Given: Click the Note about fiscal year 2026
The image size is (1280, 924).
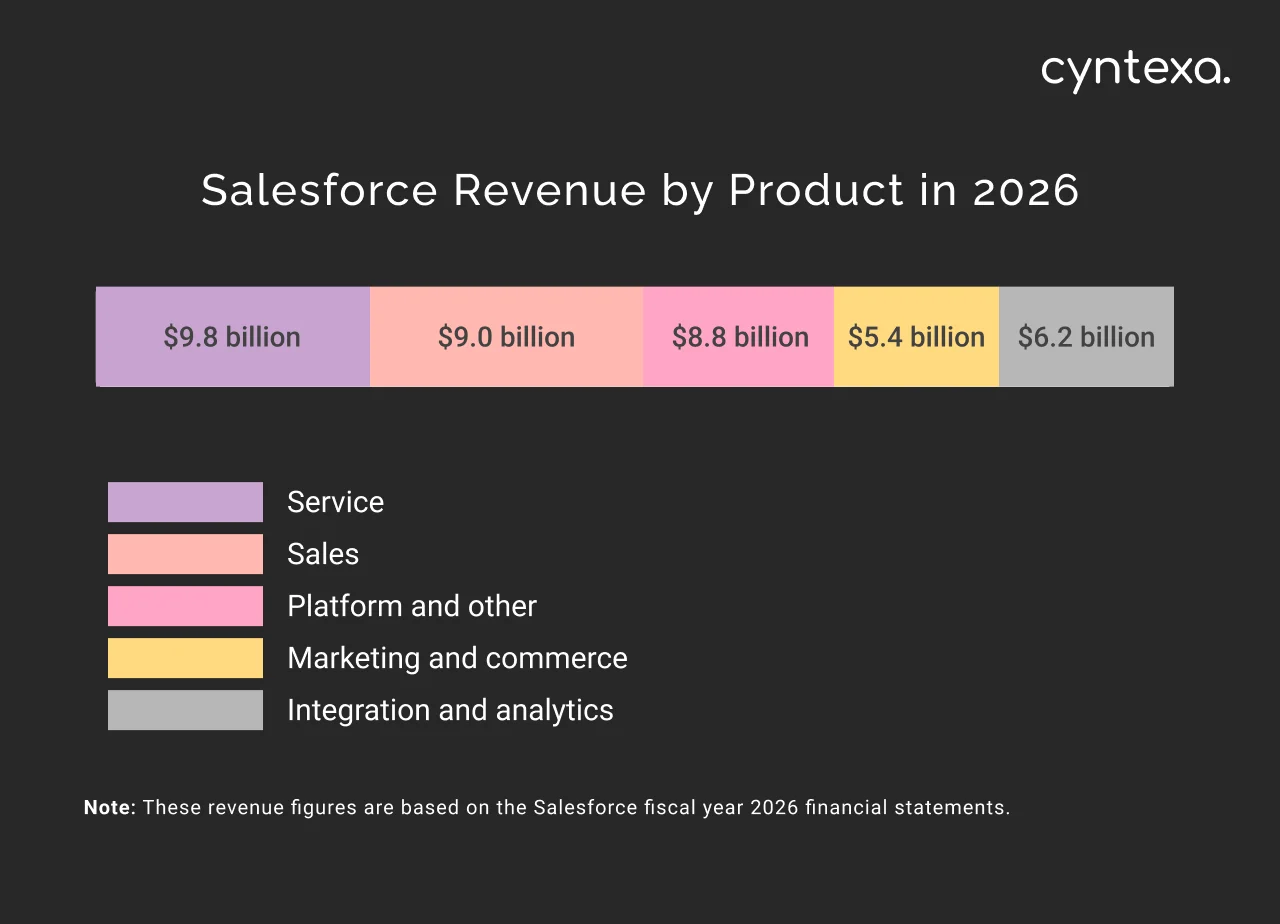Looking at the screenshot, I should (547, 808).
